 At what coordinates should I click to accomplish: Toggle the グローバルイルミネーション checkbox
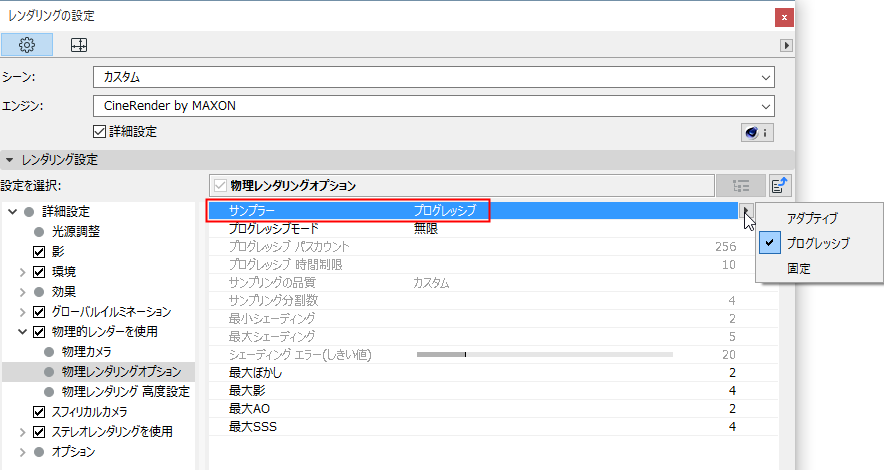(x=39, y=312)
